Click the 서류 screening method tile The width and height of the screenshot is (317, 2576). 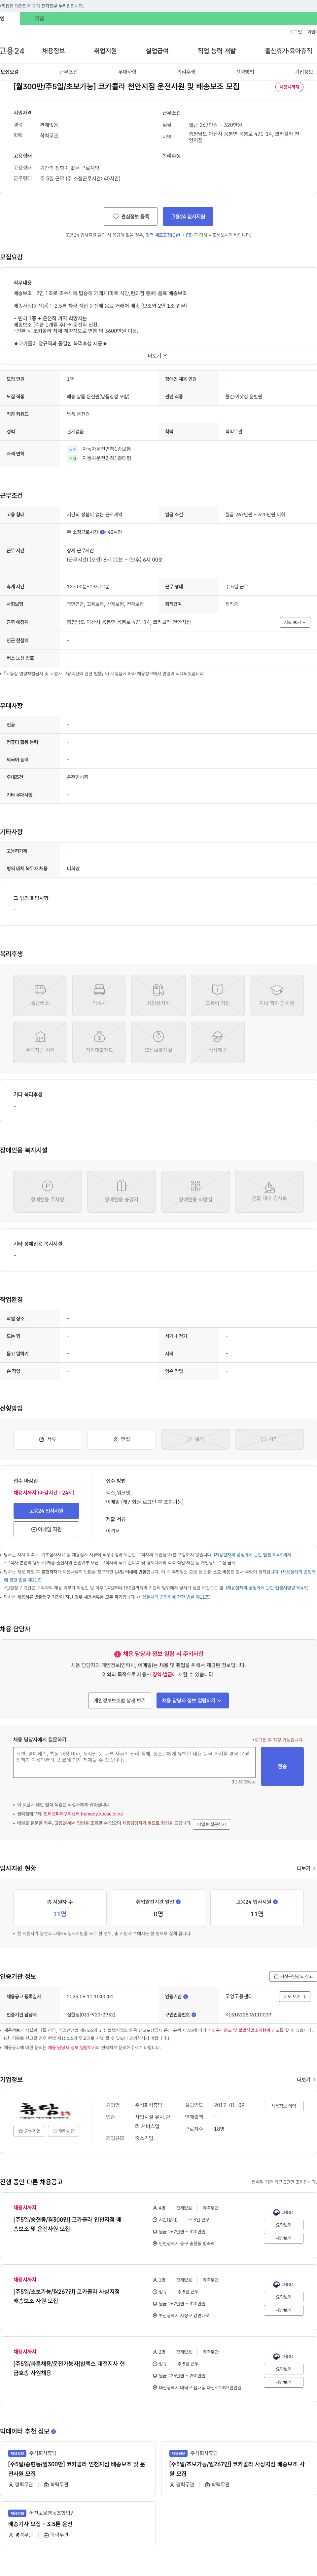(47, 1439)
